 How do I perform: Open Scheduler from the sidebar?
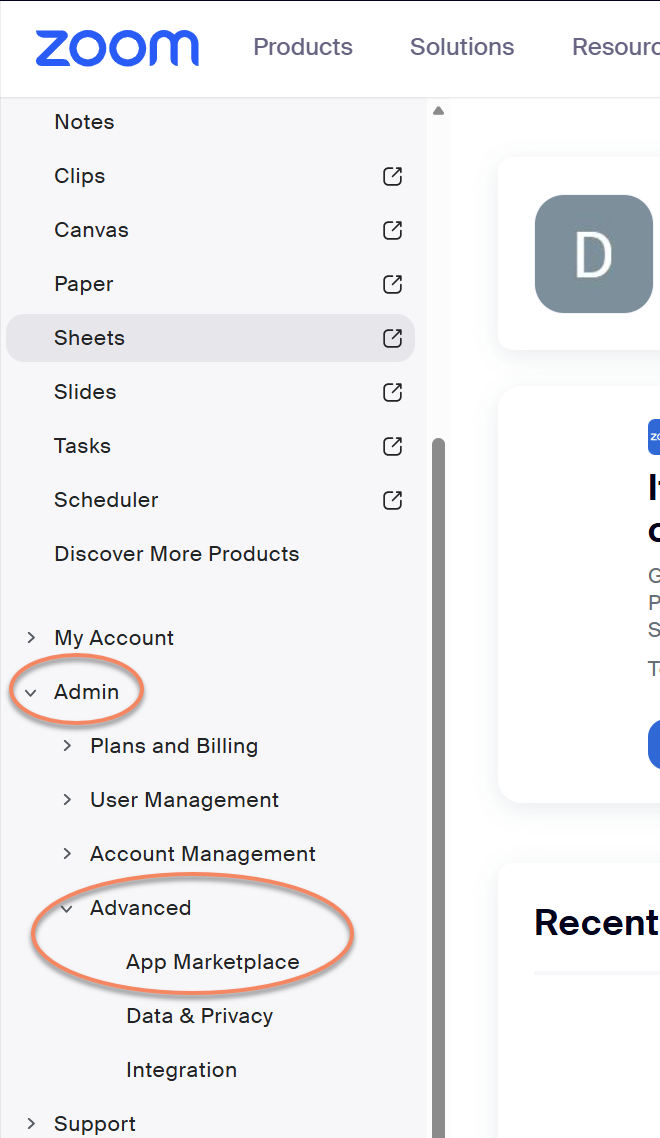click(106, 500)
